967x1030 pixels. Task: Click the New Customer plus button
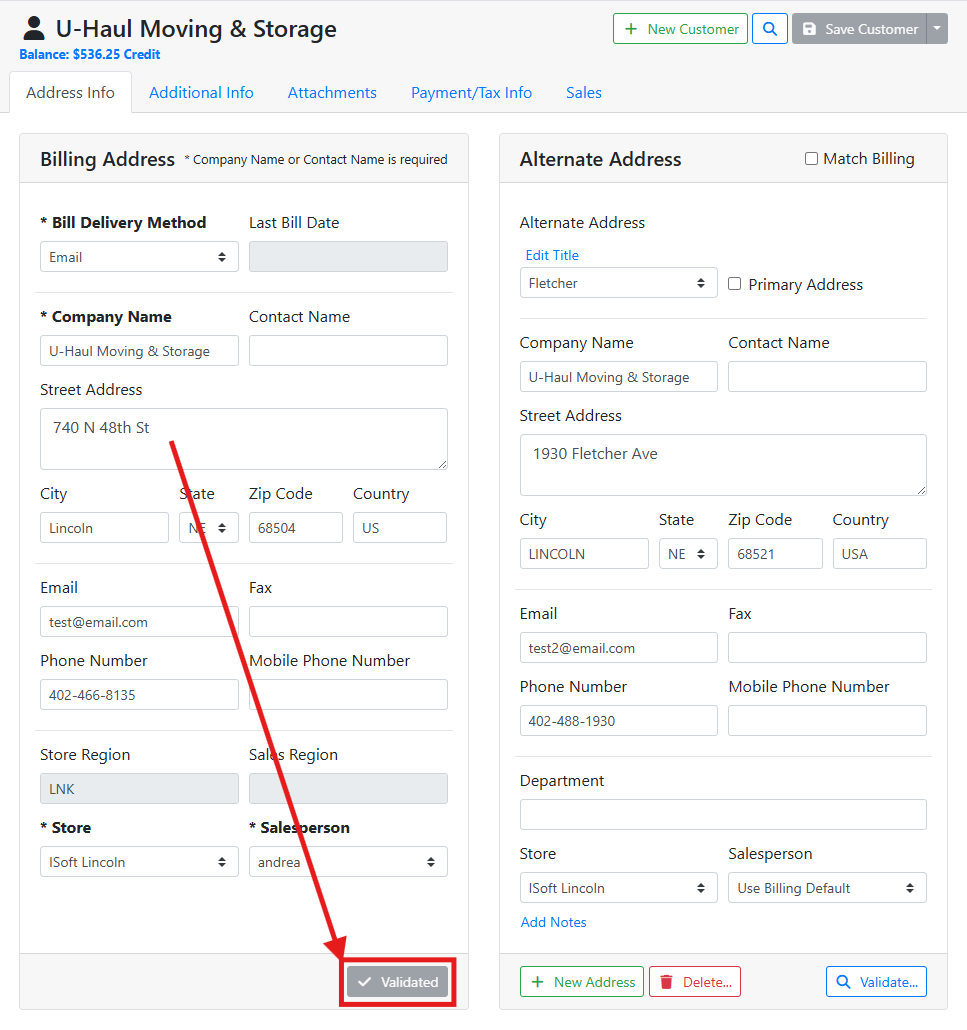(x=680, y=29)
